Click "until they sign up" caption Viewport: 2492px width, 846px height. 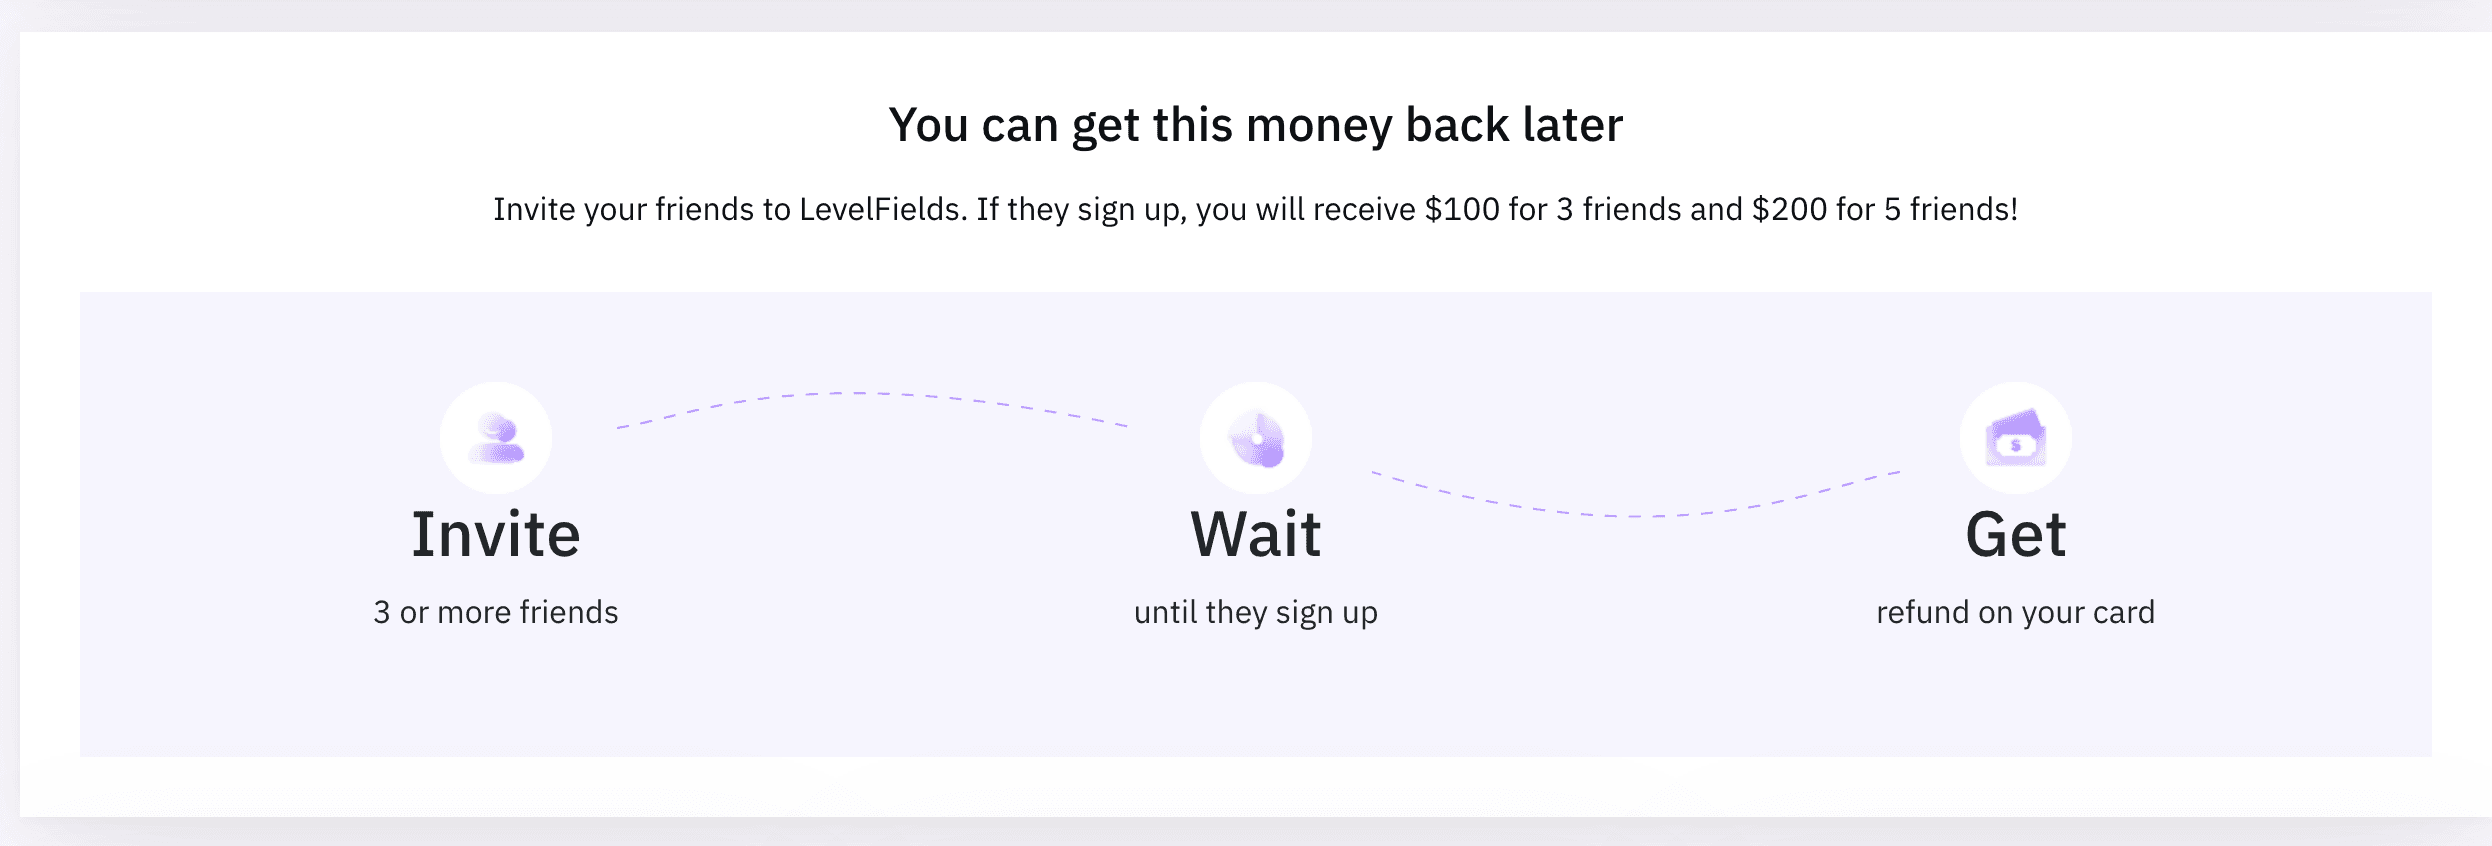click(x=1256, y=612)
